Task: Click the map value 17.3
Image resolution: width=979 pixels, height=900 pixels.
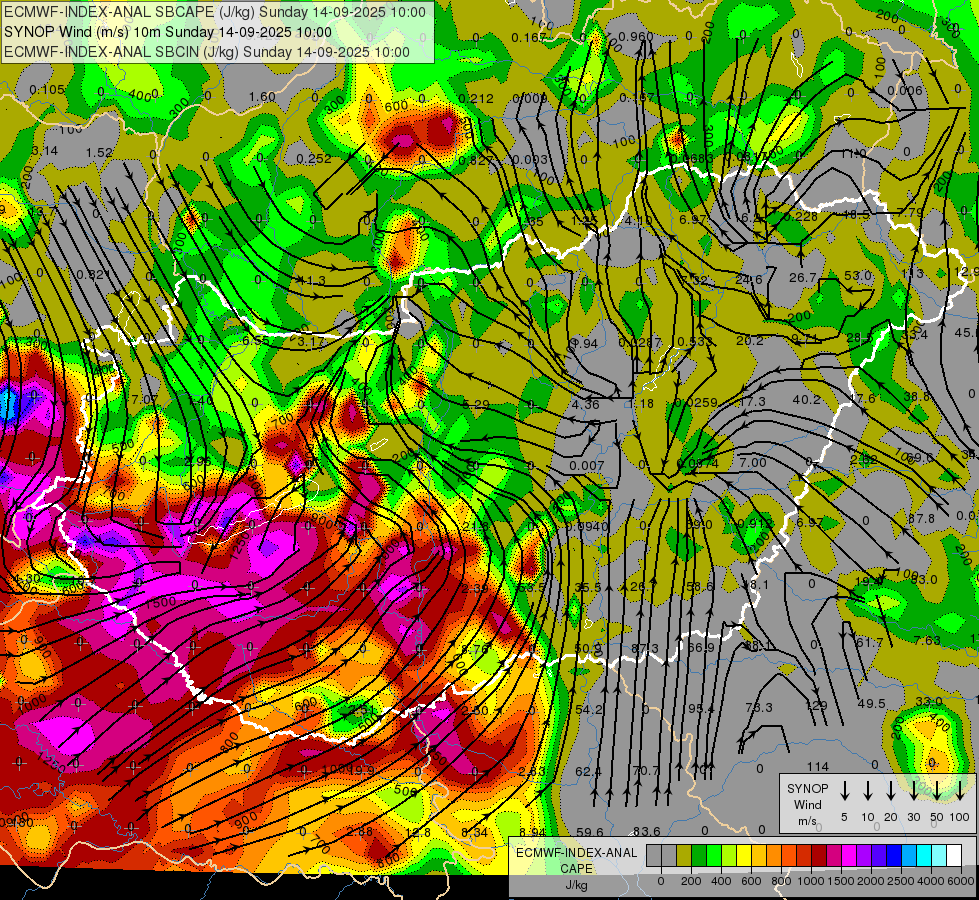Action: (752, 401)
